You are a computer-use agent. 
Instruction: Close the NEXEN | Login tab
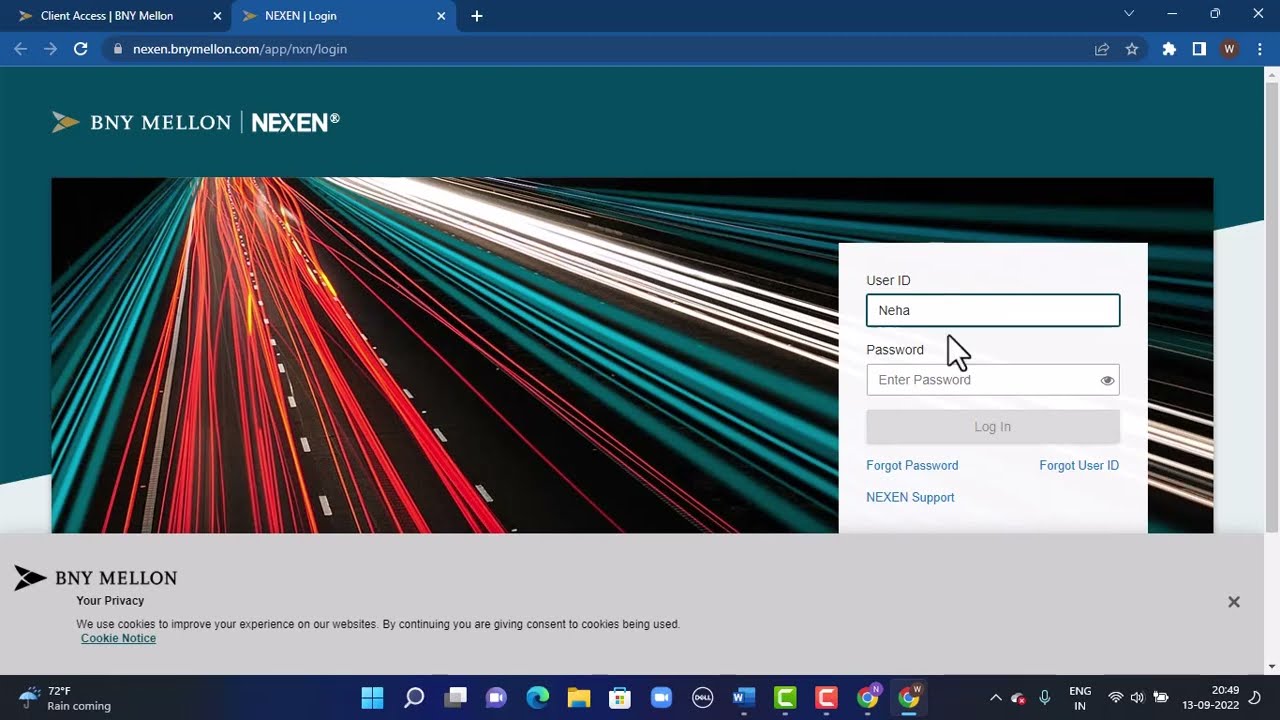point(441,16)
